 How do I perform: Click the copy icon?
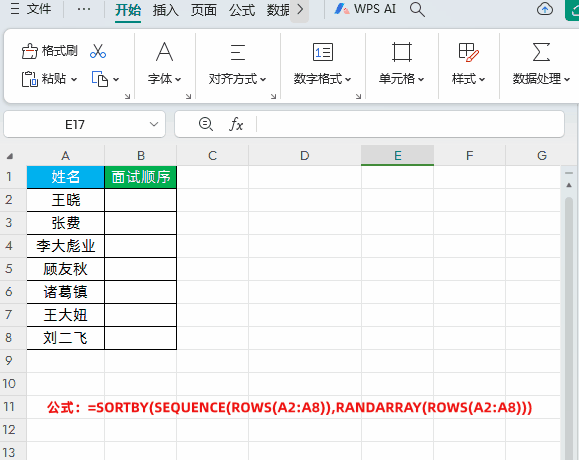click(x=100, y=79)
